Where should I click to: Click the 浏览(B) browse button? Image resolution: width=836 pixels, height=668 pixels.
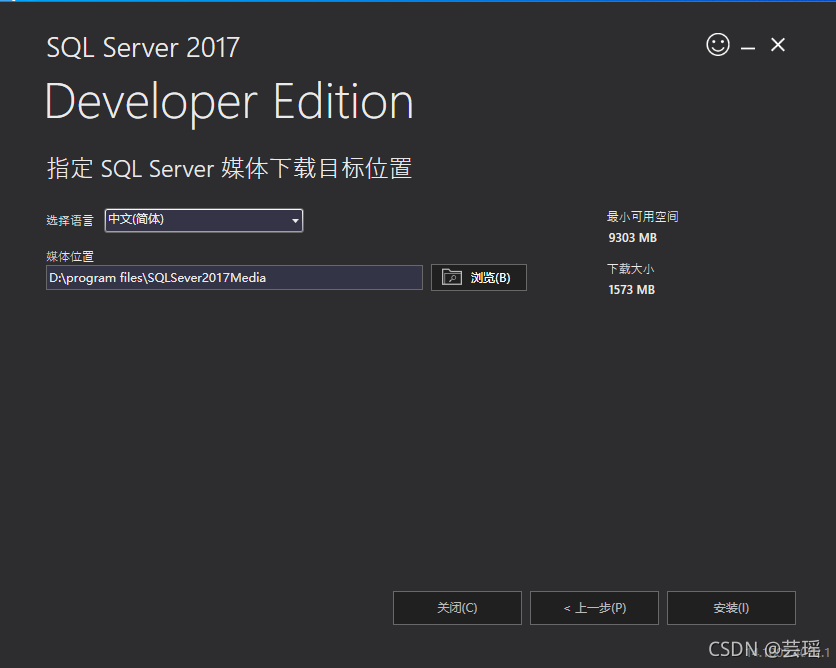click(x=479, y=277)
